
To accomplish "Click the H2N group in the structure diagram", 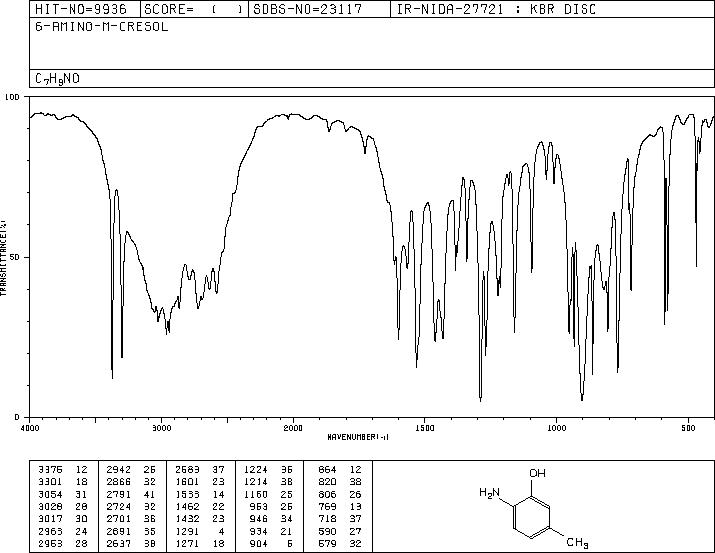I will tap(489, 493).
